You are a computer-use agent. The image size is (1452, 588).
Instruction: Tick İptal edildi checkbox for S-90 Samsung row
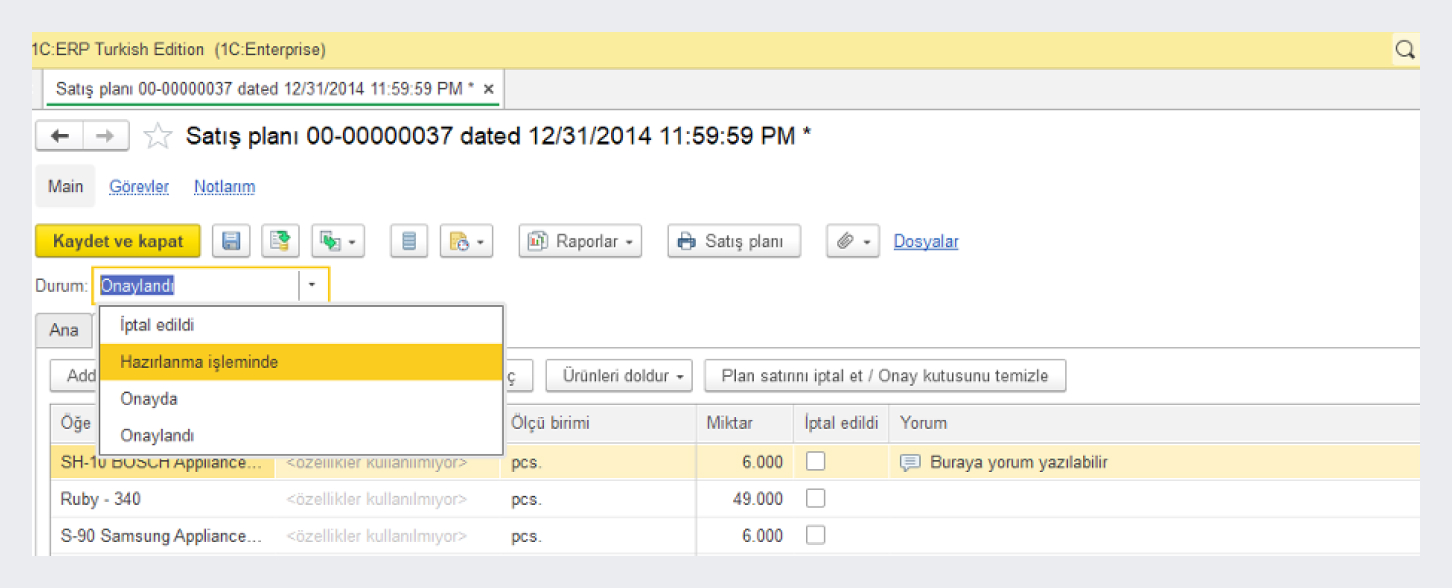(x=815, y=536)
